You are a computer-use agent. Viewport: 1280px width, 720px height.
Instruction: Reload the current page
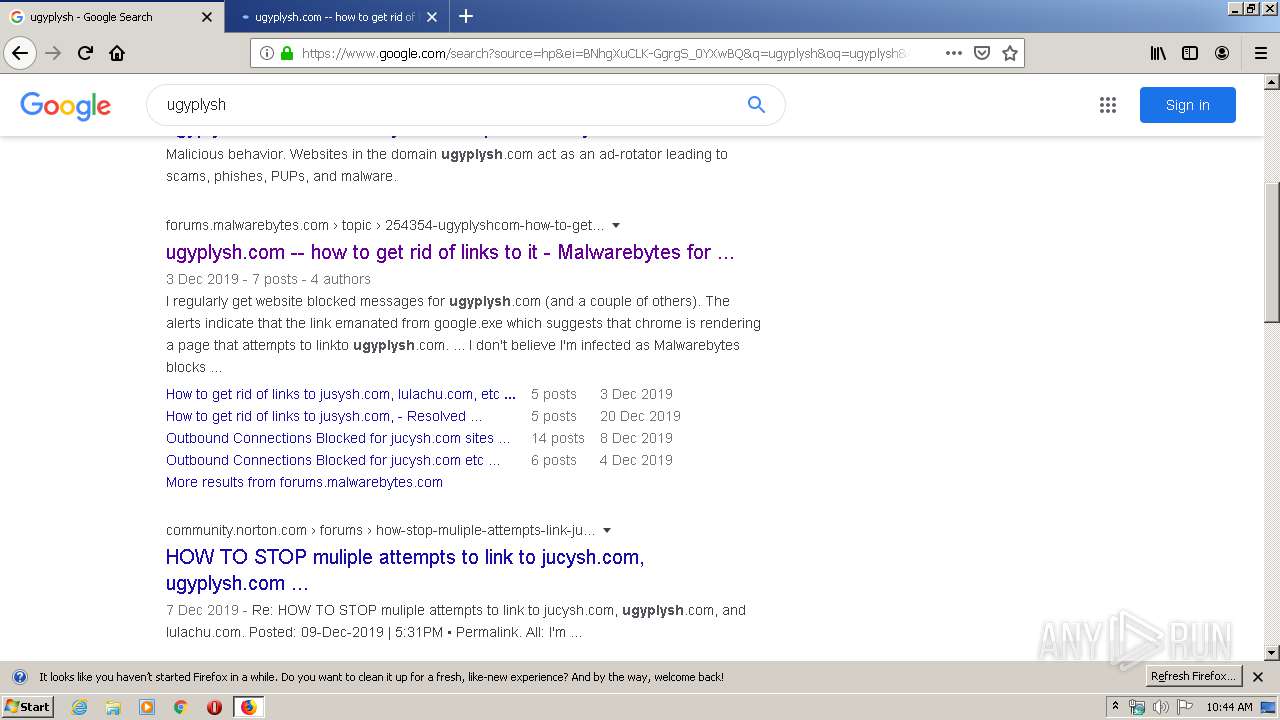(85, 53)
